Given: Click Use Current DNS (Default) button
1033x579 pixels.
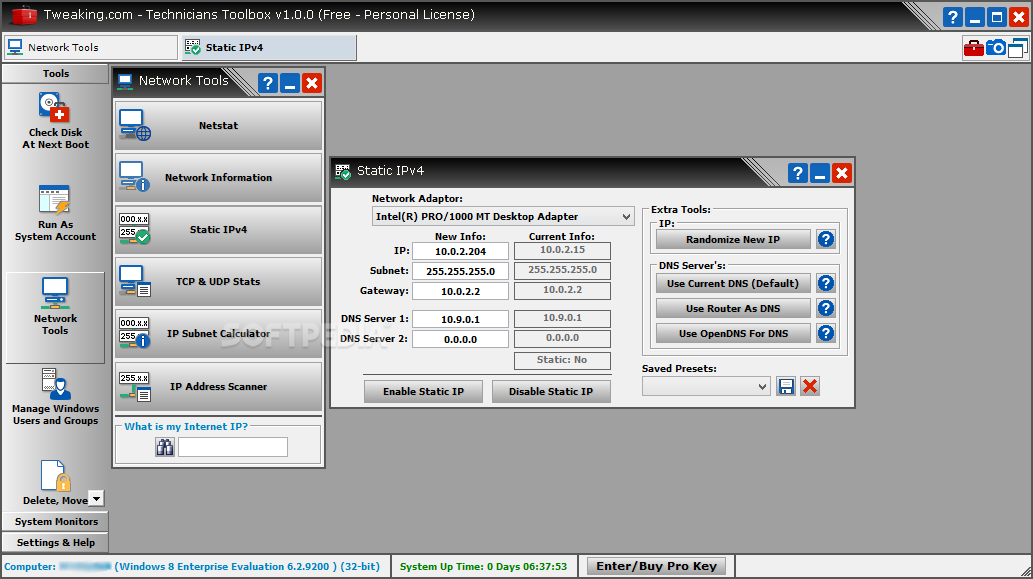Looking at the screenshot, I should 733,283.
